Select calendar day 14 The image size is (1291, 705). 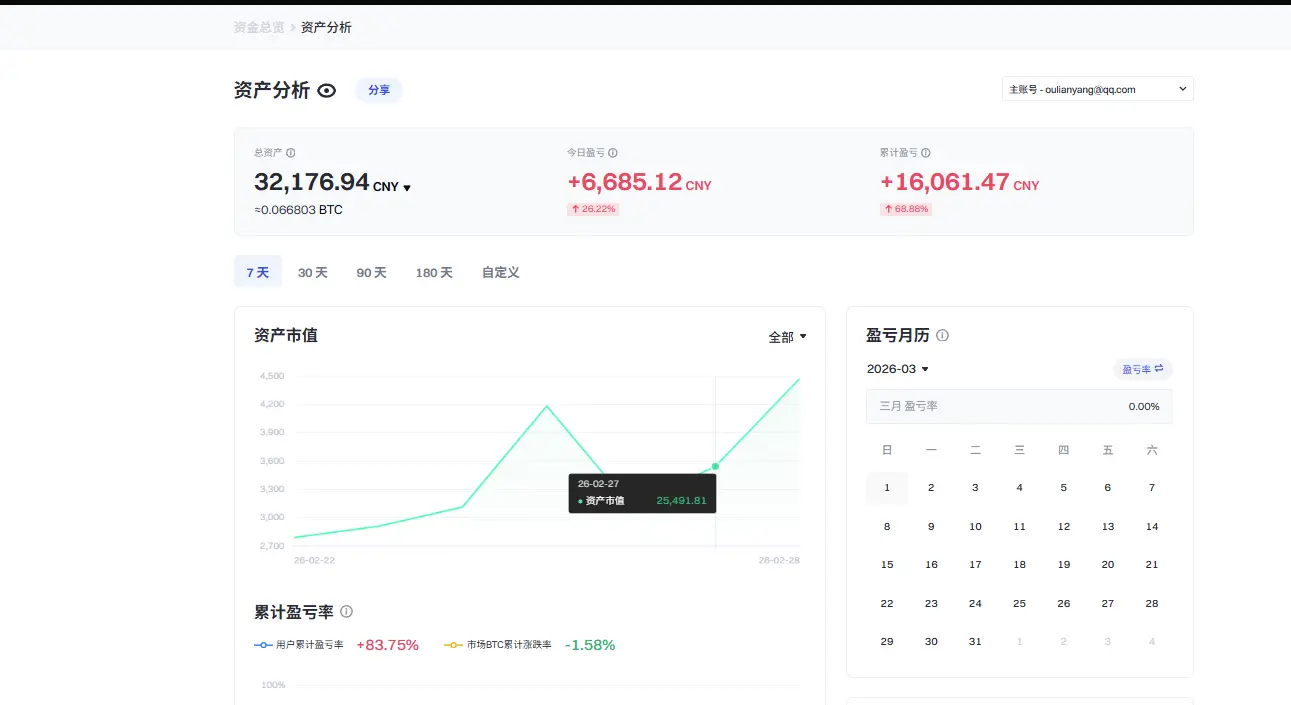click(1152, 527)
